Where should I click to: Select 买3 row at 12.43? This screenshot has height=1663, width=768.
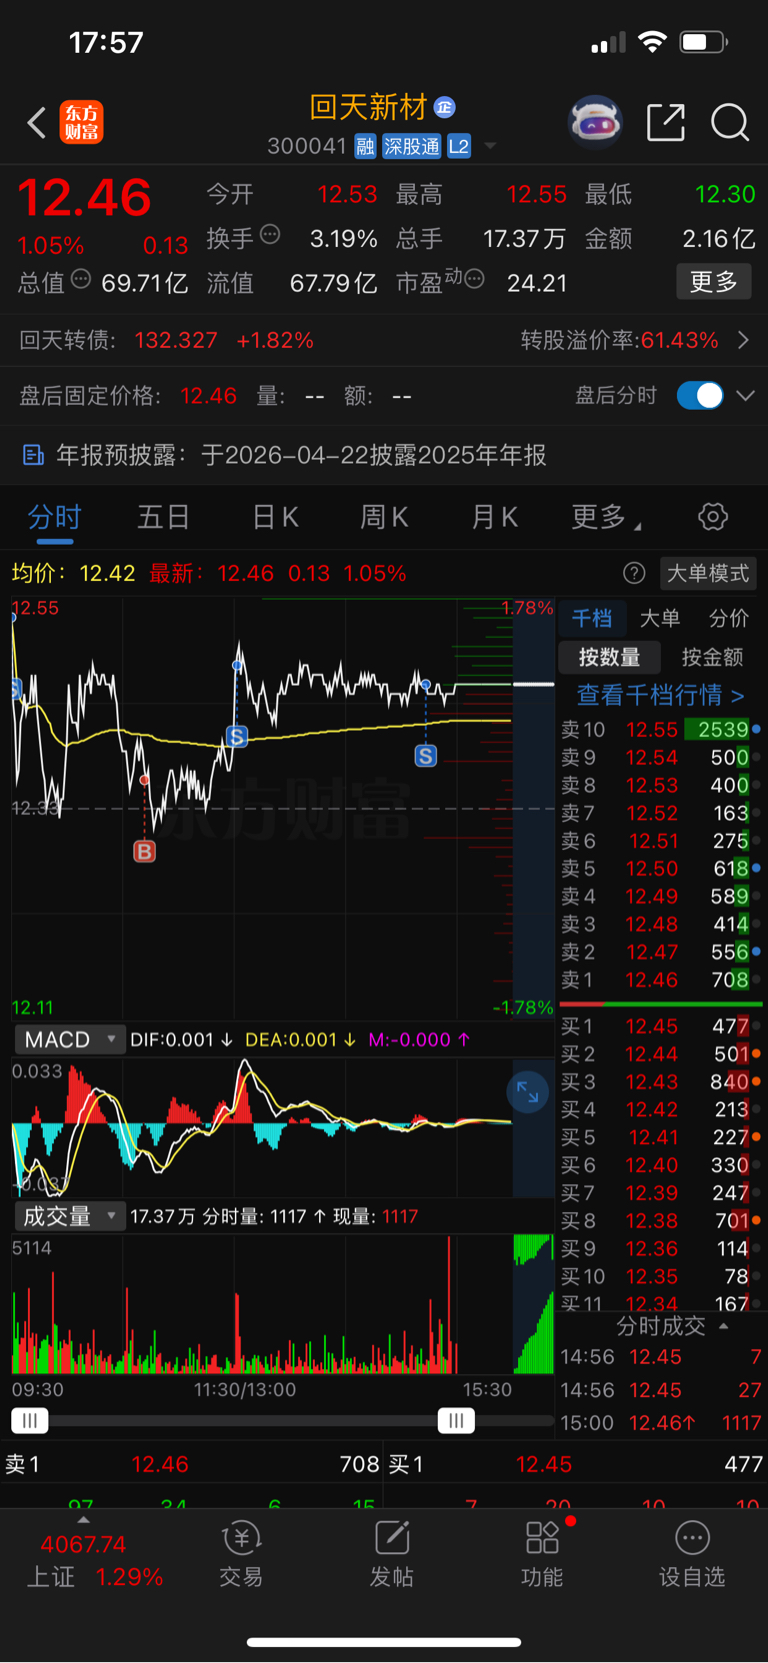coord(660,1082)
